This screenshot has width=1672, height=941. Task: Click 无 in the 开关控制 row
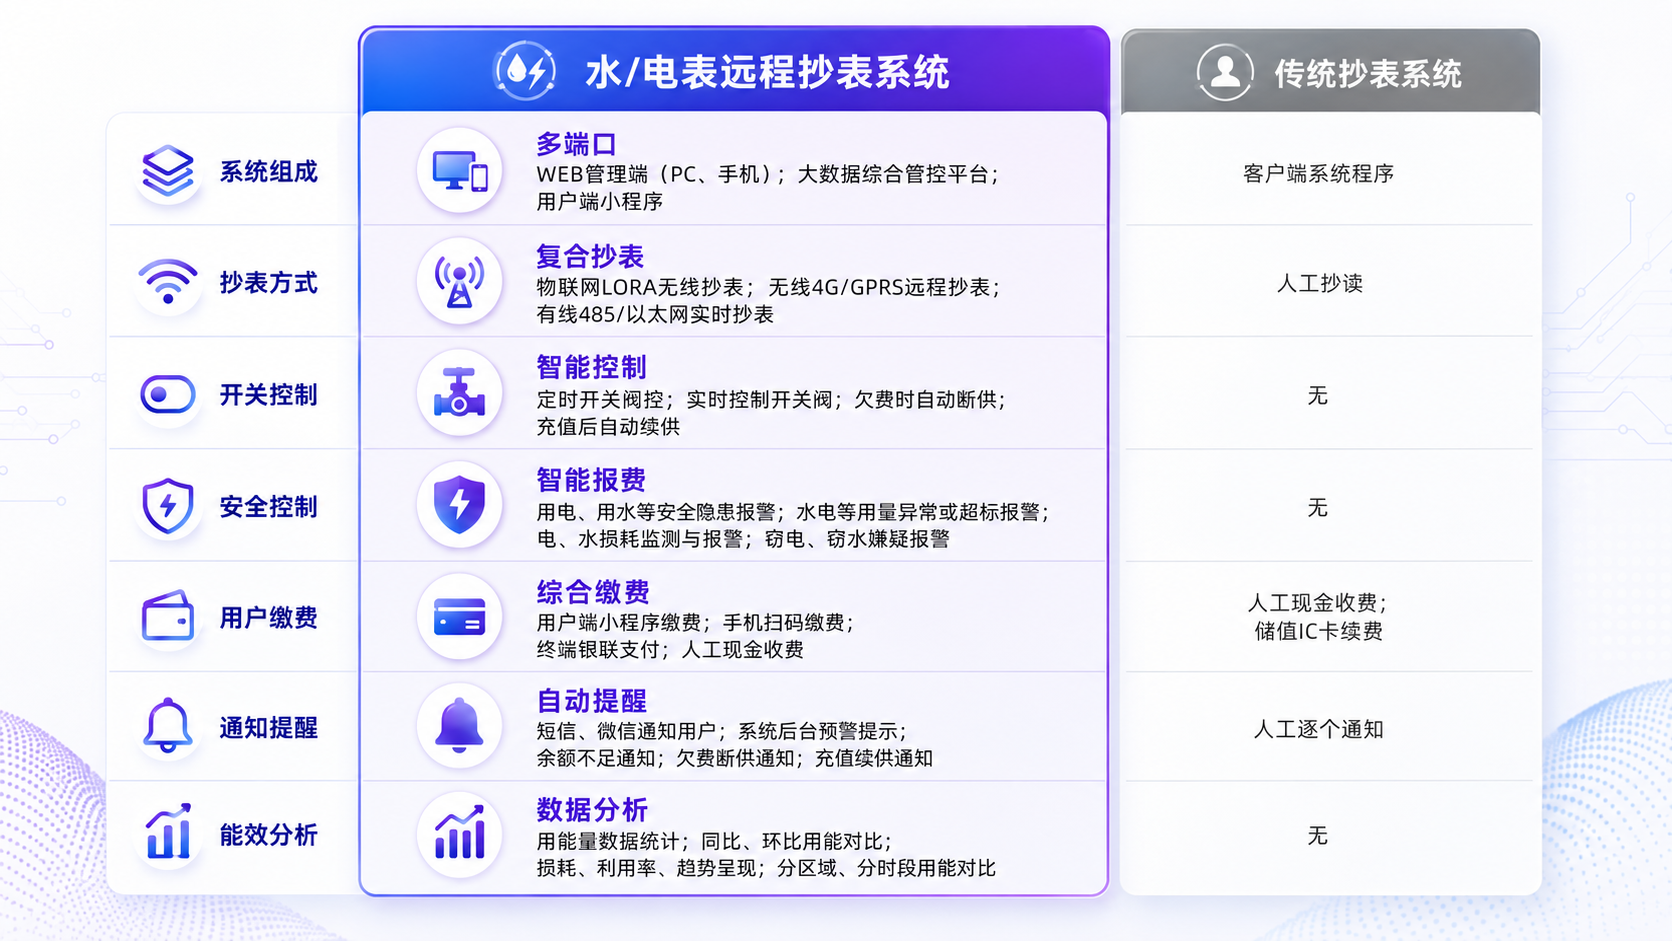pyautogui.click(x=1318, y=396)
